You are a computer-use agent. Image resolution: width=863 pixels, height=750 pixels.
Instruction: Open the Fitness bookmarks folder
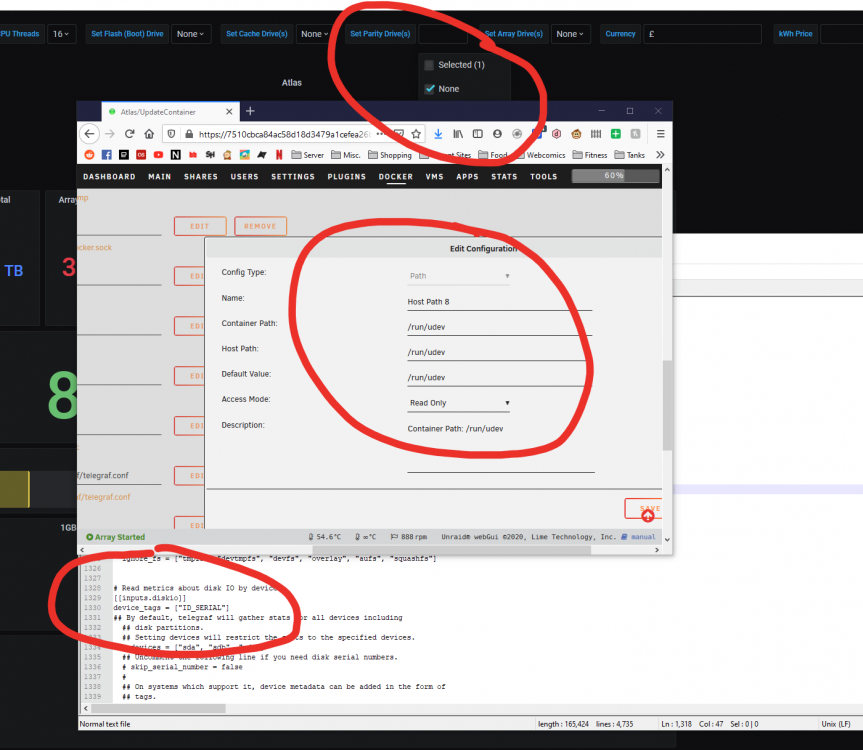(590, 155)
